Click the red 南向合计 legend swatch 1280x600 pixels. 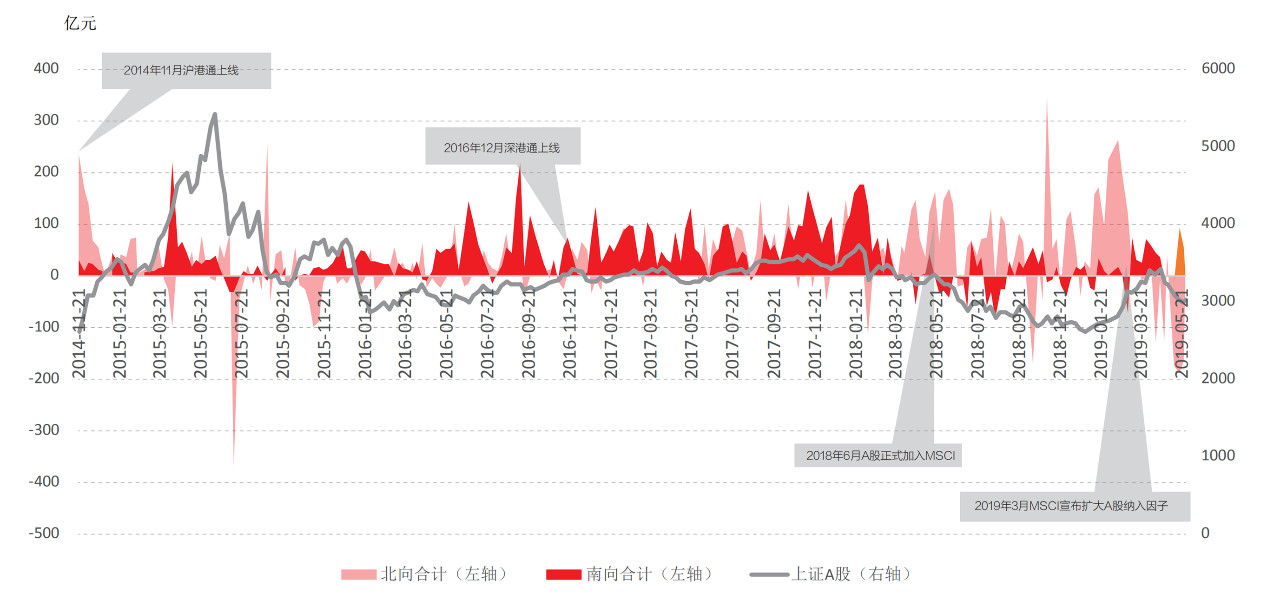click(563, 574)
